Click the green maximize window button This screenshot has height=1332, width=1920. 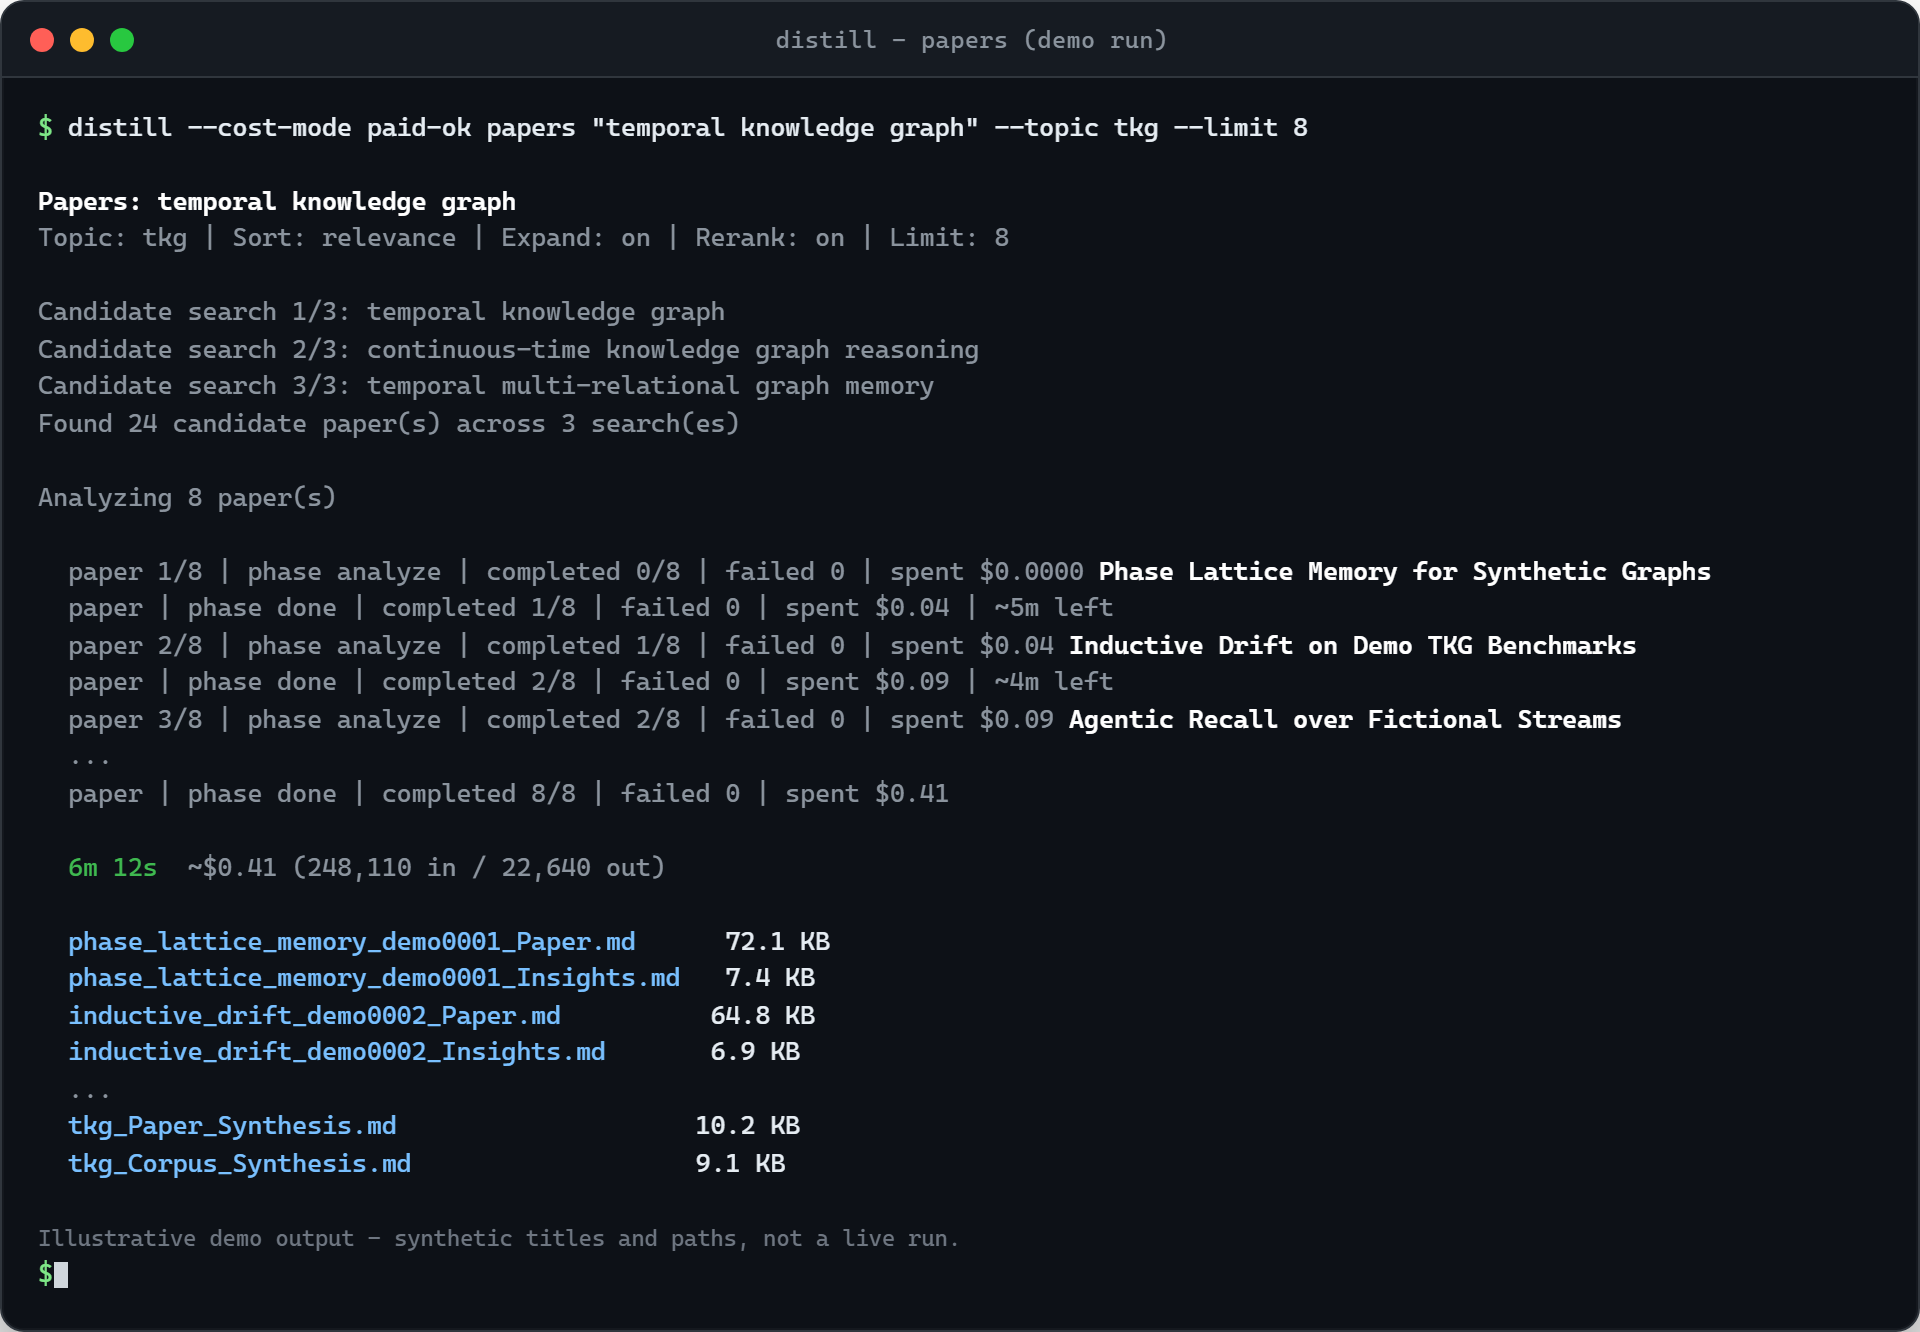(x=122, y=40)
